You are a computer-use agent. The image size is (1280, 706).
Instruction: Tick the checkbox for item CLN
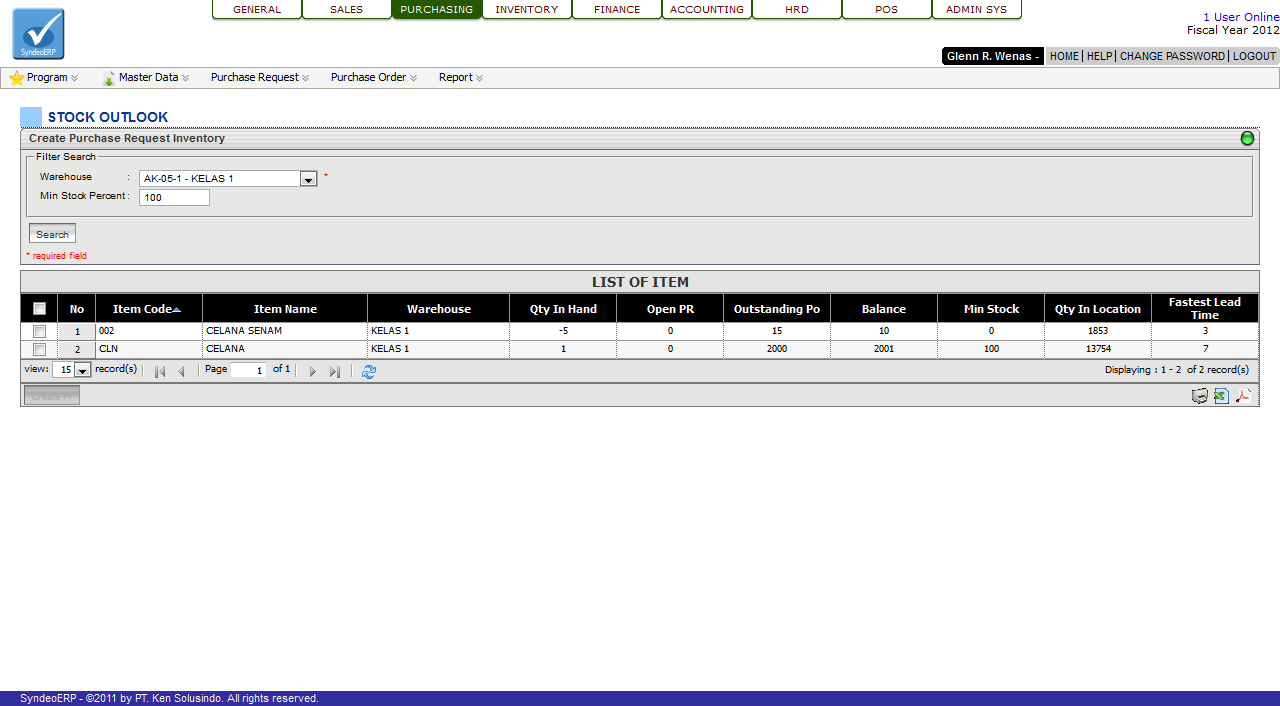click(39, 349)
